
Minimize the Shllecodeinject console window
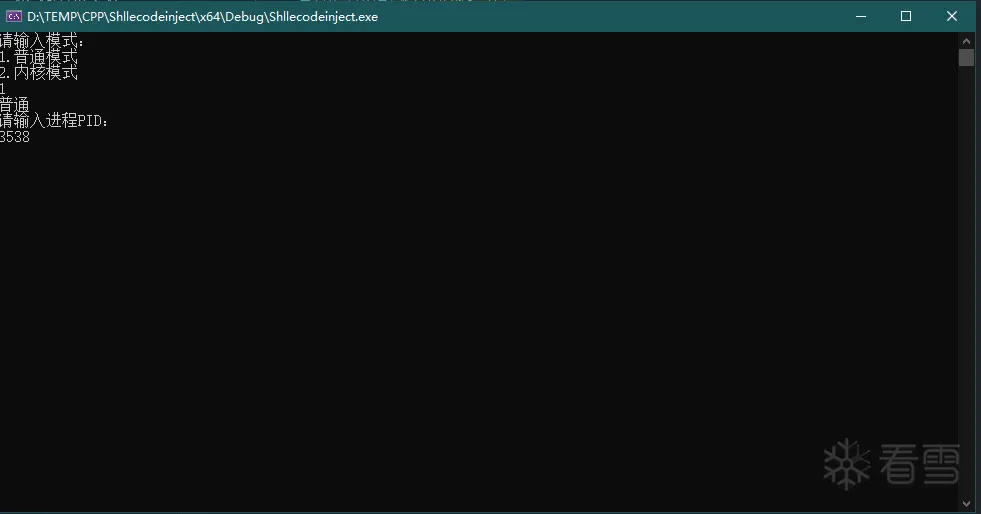click(861, 16)
